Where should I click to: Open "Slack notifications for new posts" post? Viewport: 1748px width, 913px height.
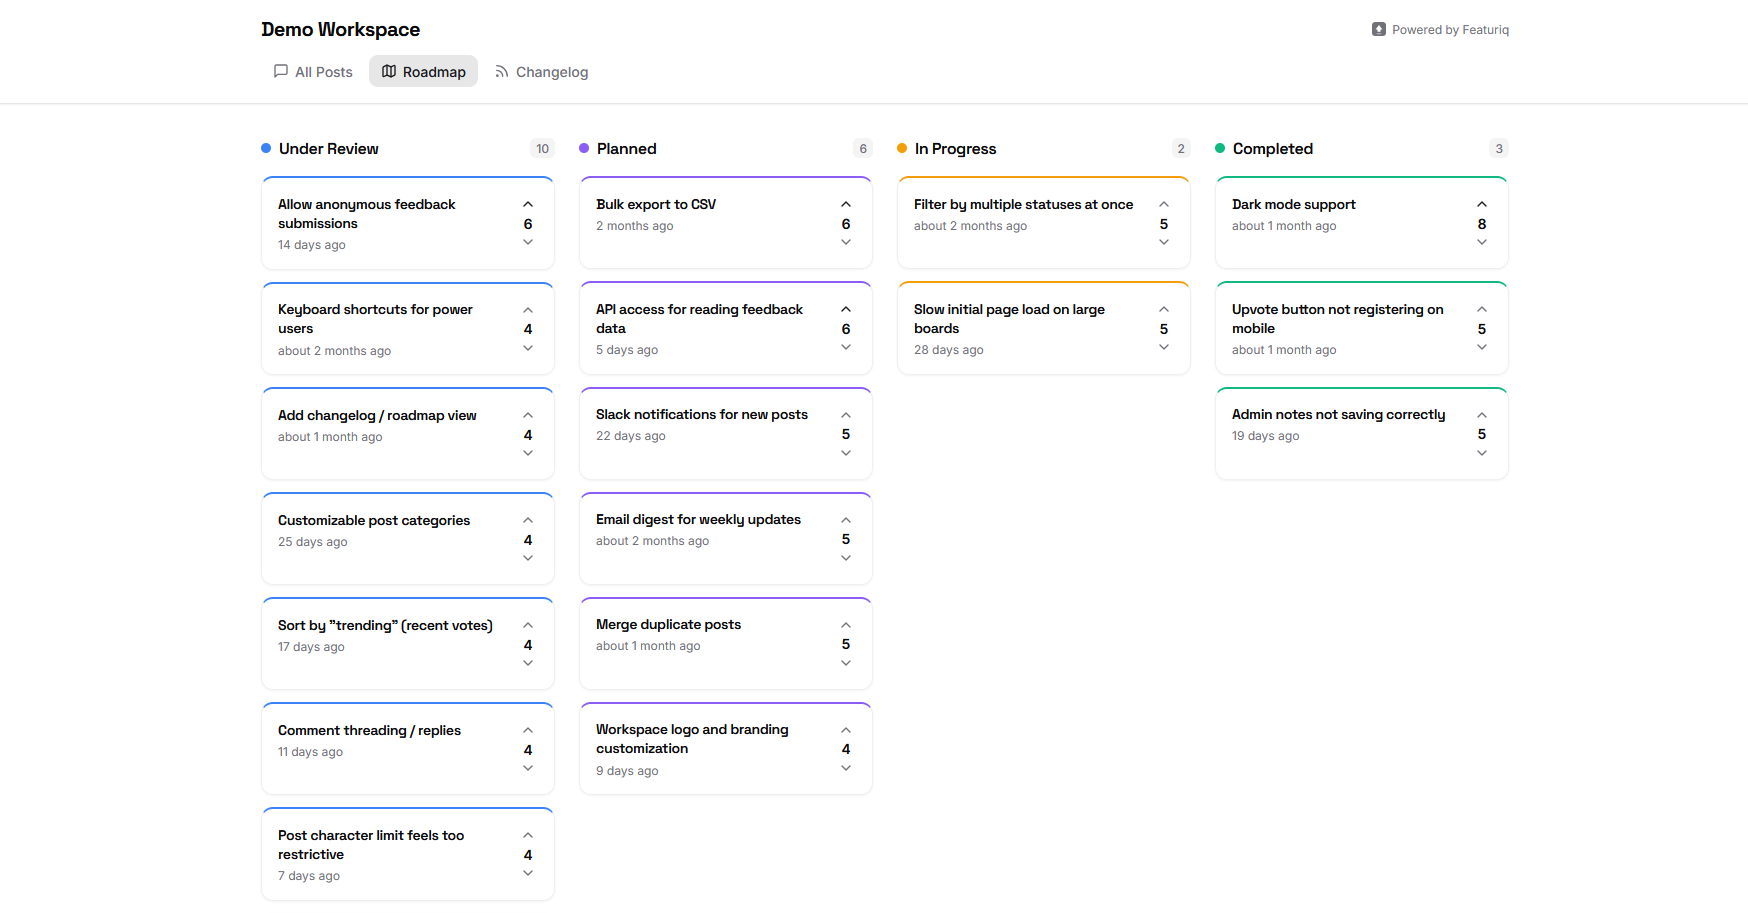coord(702,415)
